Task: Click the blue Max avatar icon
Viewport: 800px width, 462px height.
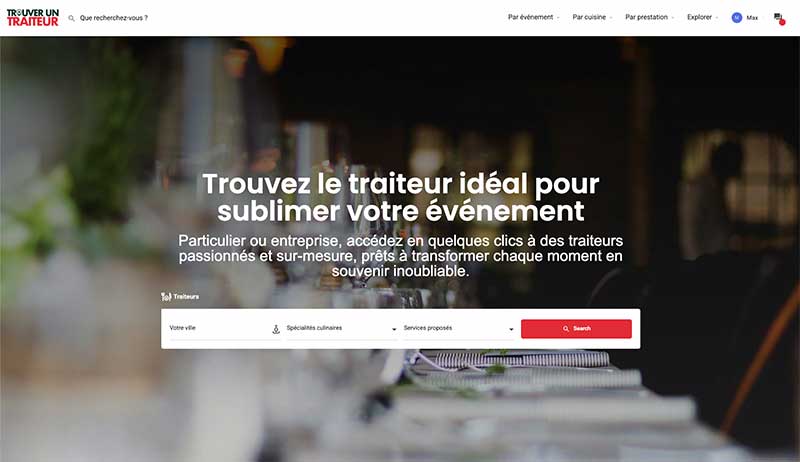Action: pos(736,18)
